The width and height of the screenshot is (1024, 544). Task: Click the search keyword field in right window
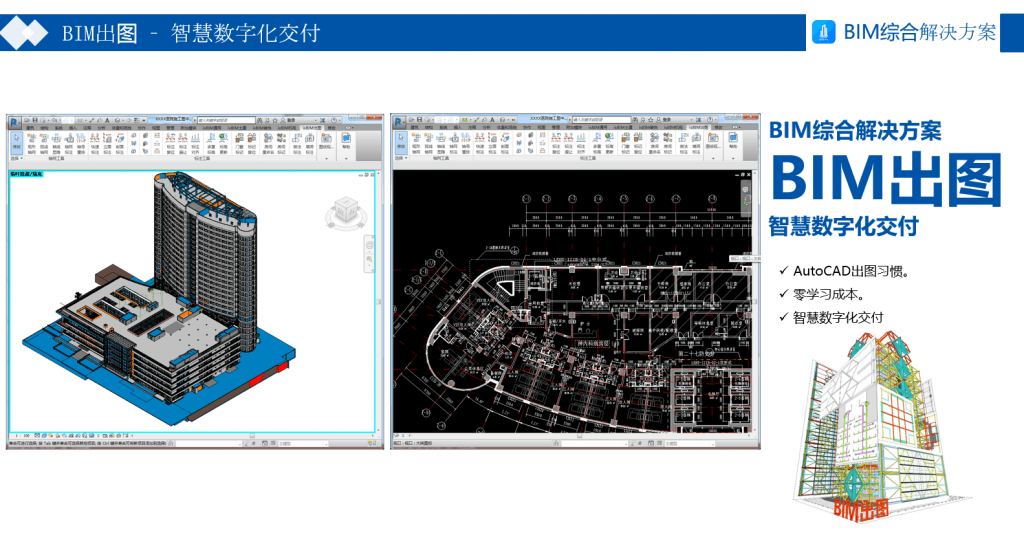[601, 120]
